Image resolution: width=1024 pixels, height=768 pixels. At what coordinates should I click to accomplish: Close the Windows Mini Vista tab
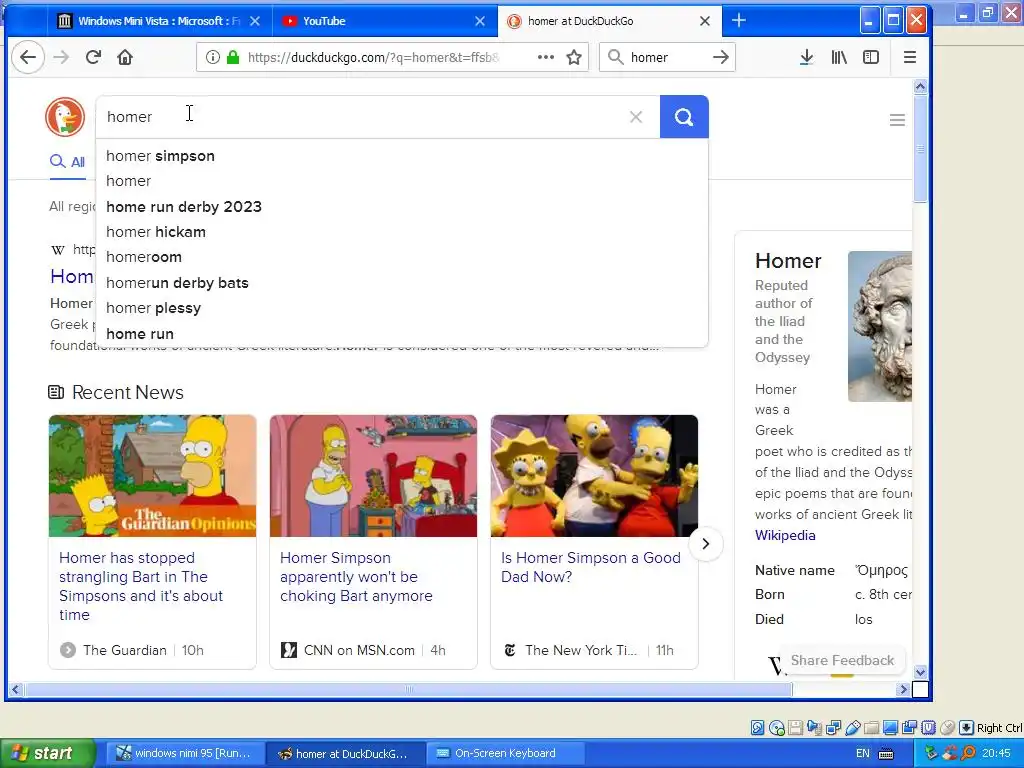click(255, 21)
